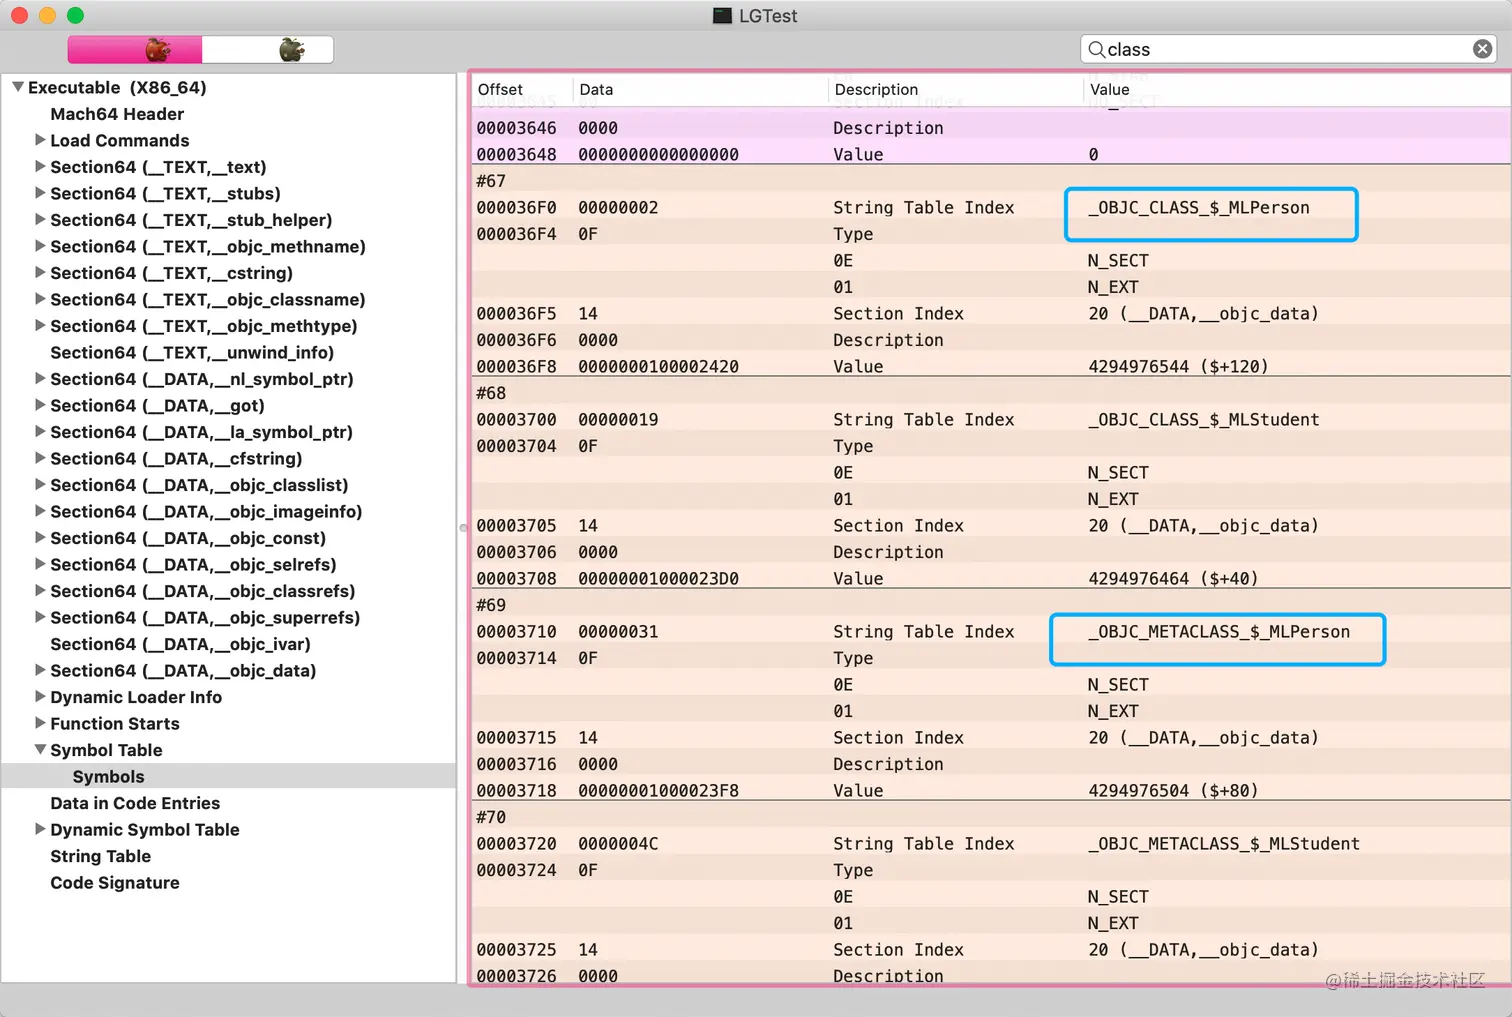The height and width of the screenshot is (1017, 1512).
Task: Collapse the Executable (X86_64) root node
Action: tap(18, 87)
